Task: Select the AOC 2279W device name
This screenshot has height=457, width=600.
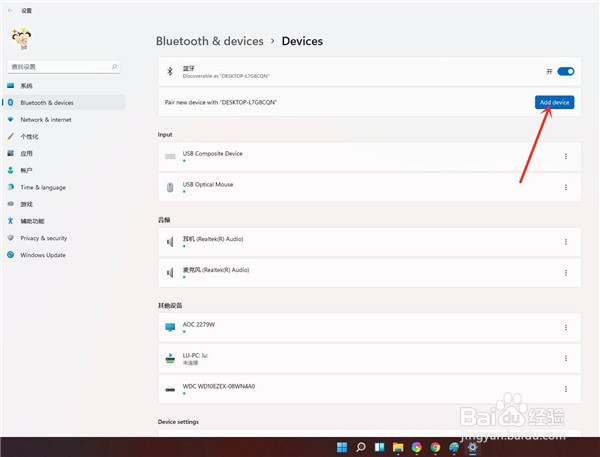Action: pyautogui.click(x=199, y=325)
